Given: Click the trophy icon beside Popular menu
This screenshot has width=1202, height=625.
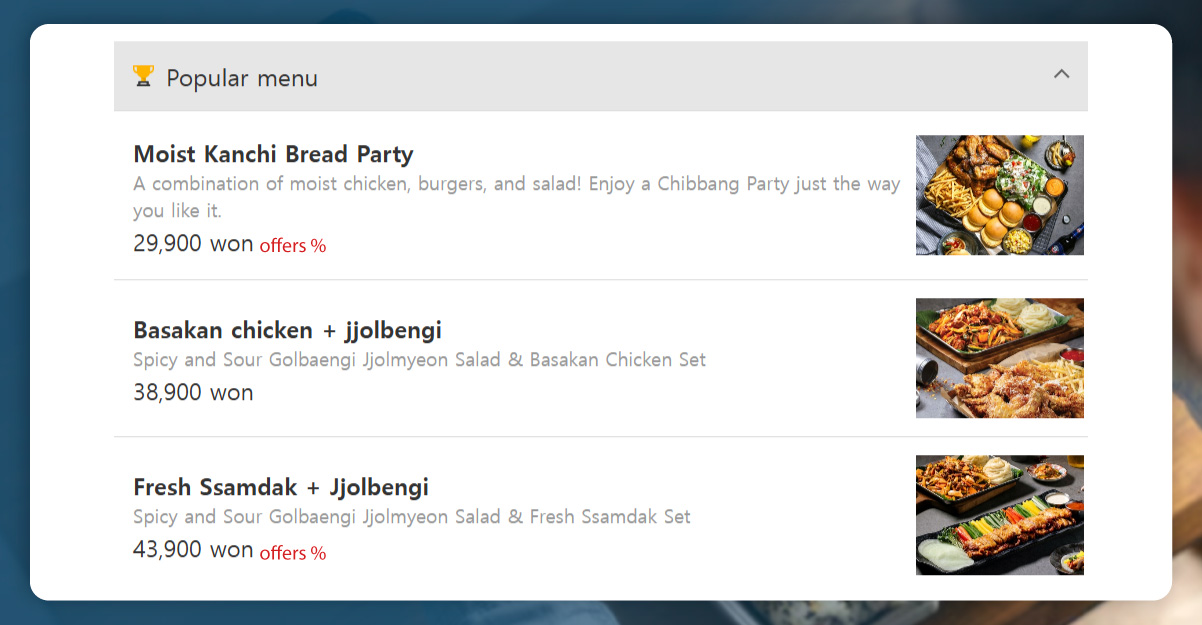Looking at the screenshot, I should [143, 76].
